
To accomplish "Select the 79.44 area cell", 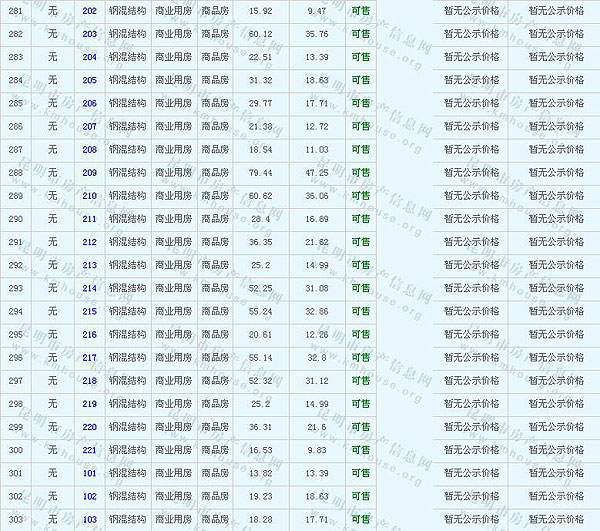I will point(260,173).
